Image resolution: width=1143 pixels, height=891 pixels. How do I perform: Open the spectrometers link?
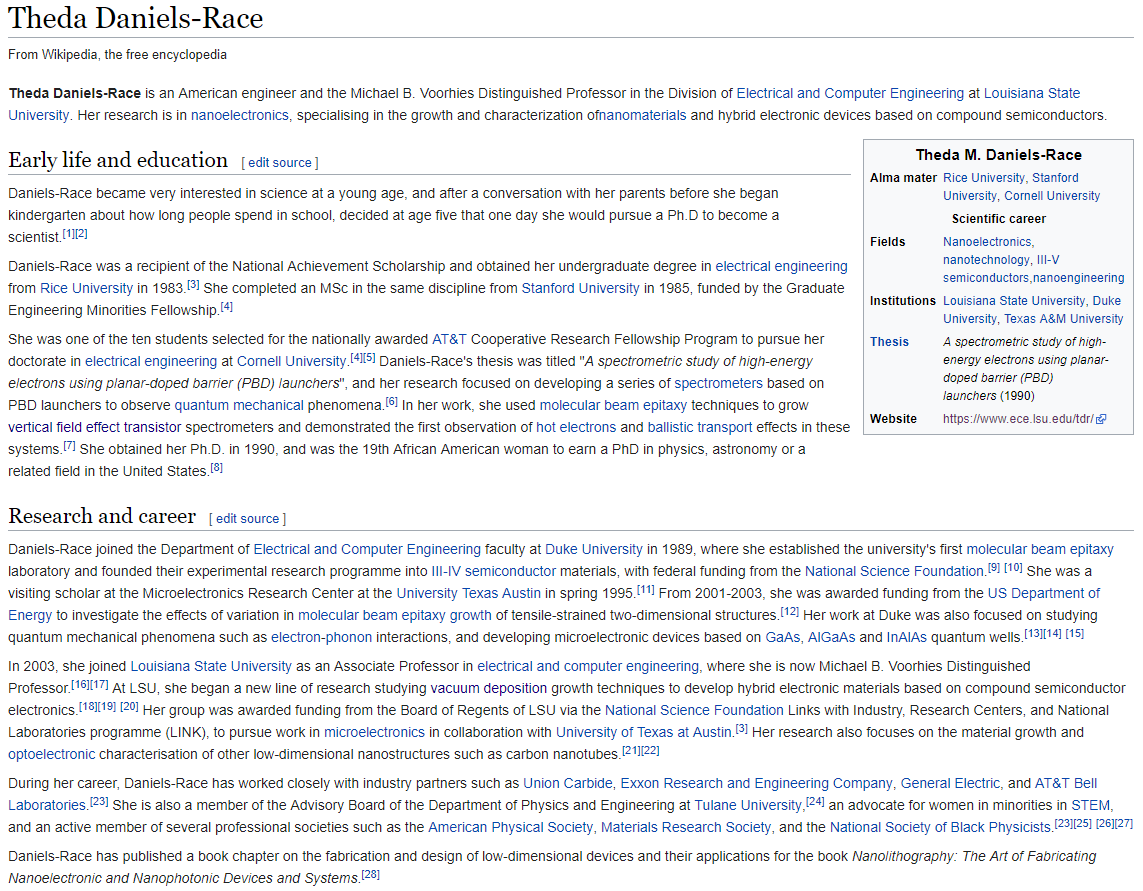718,383
